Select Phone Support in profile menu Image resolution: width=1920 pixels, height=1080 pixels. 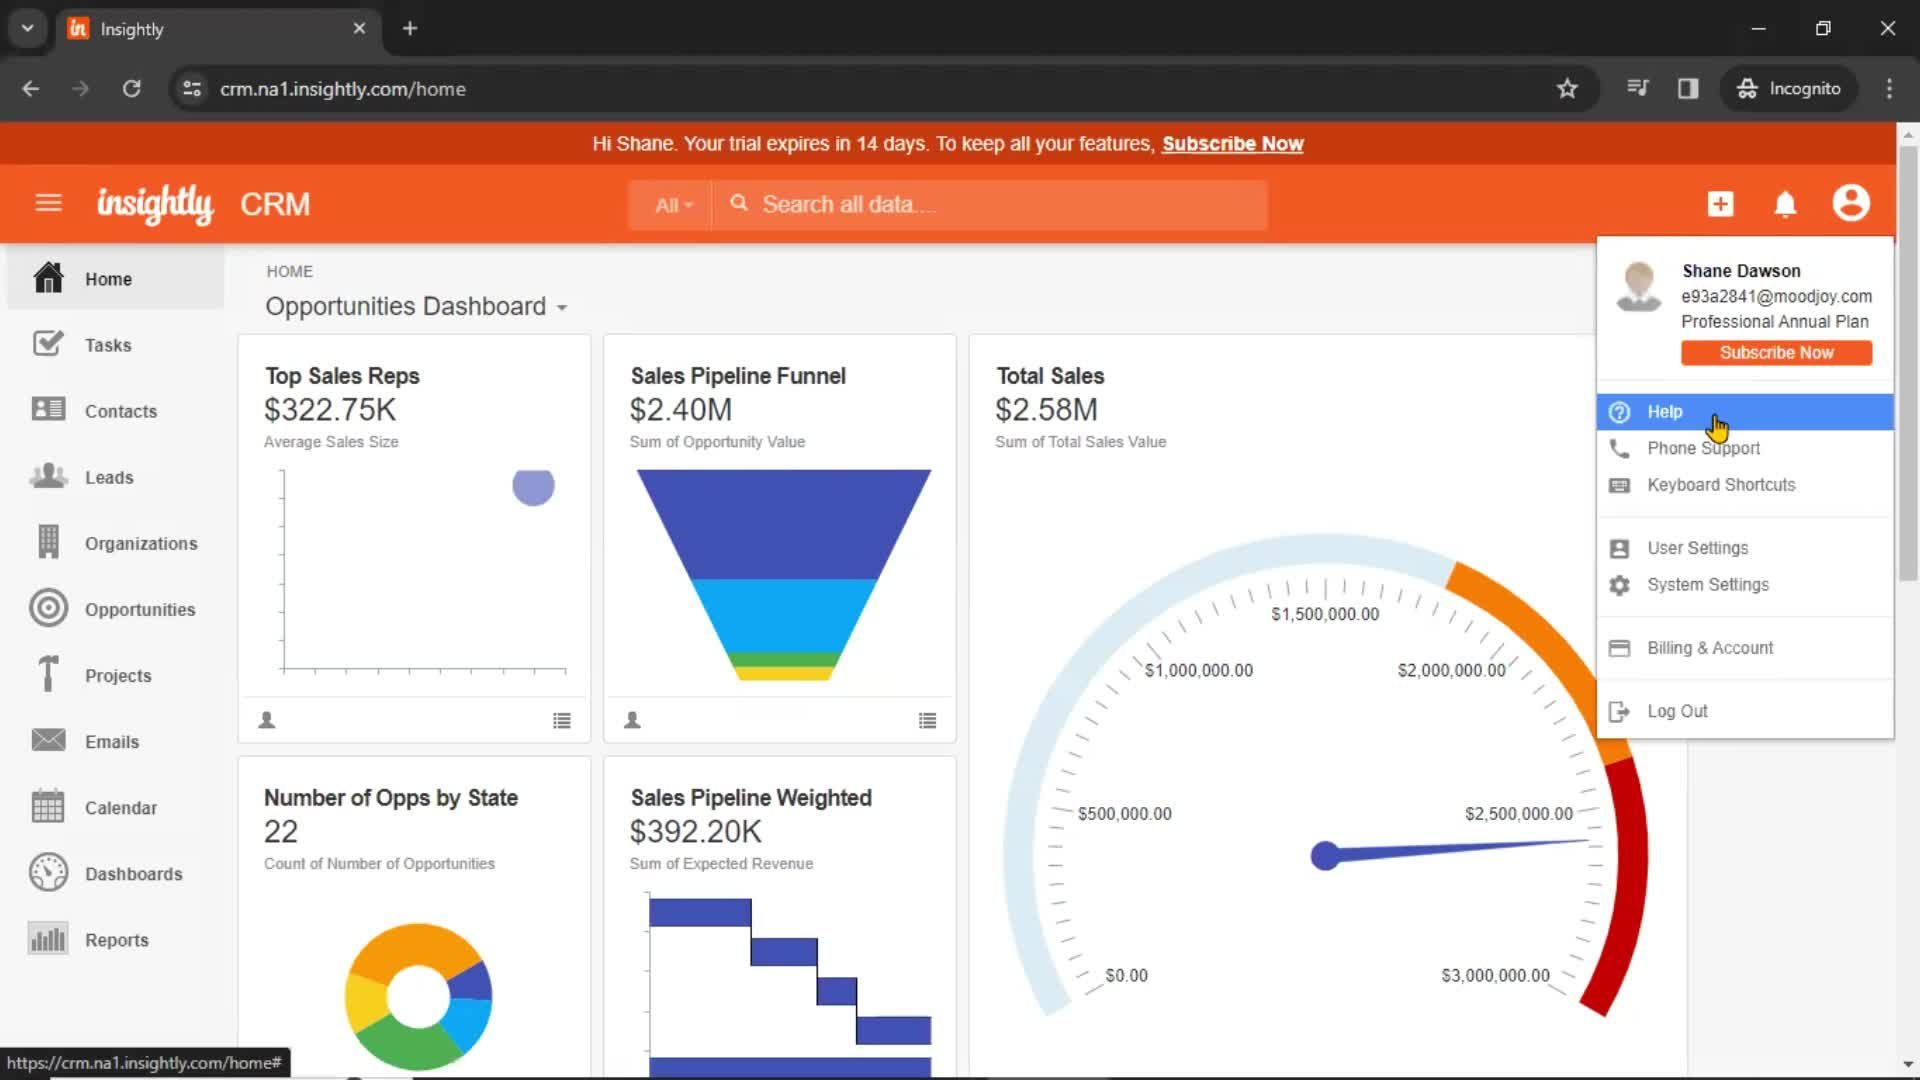[1745, 448]
